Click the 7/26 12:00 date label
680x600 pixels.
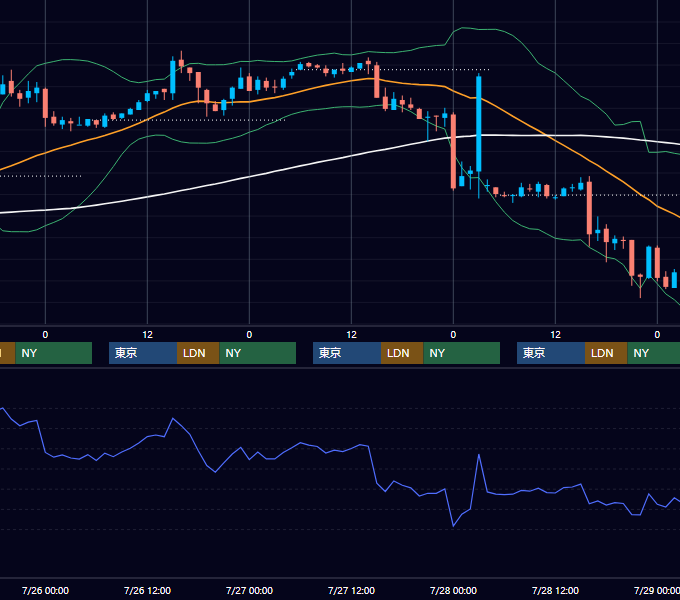pos(147,590)
